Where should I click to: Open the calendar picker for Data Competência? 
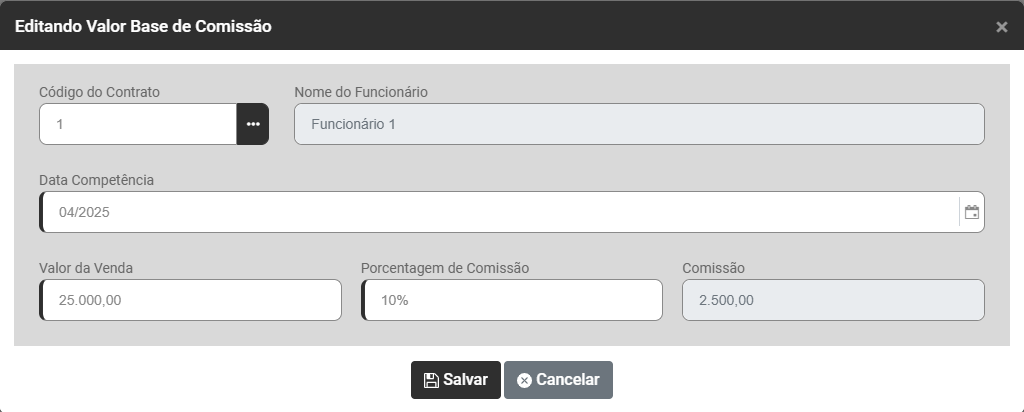tap(971, 212)
